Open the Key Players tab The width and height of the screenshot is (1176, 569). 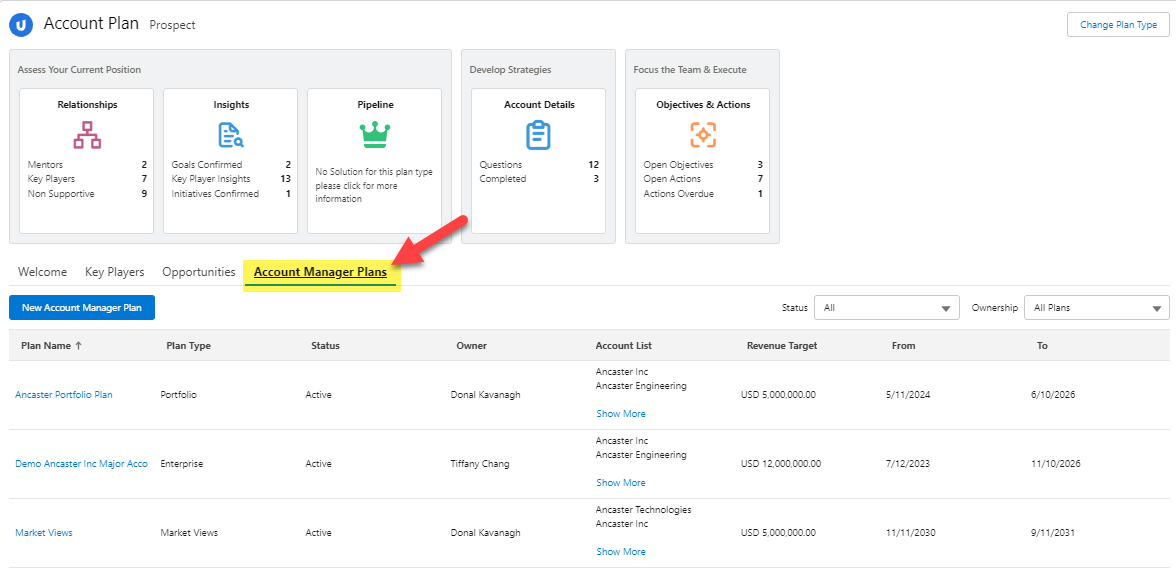114,272
